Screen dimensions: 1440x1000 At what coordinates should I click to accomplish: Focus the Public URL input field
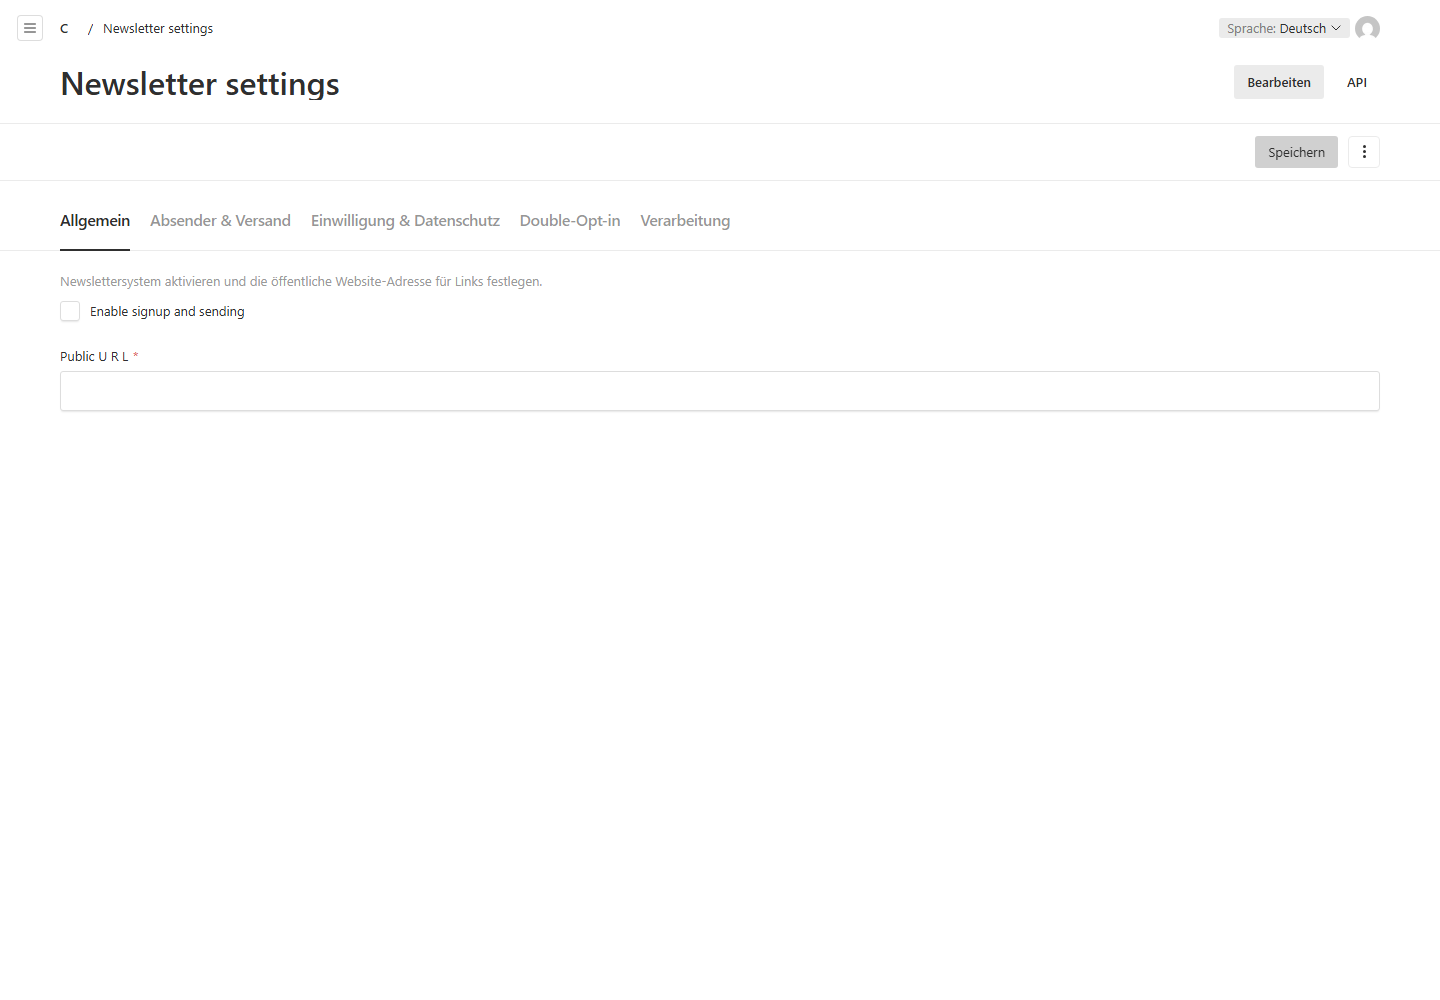click(720, 391)
